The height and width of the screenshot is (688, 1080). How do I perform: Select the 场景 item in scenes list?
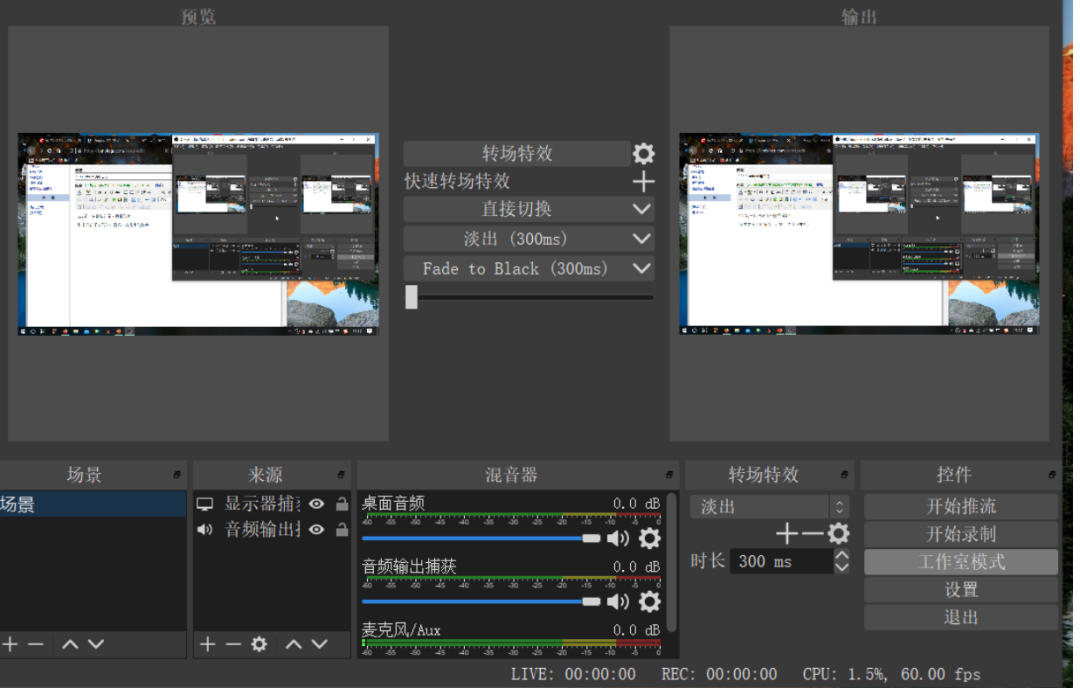[x=93, y=504]
